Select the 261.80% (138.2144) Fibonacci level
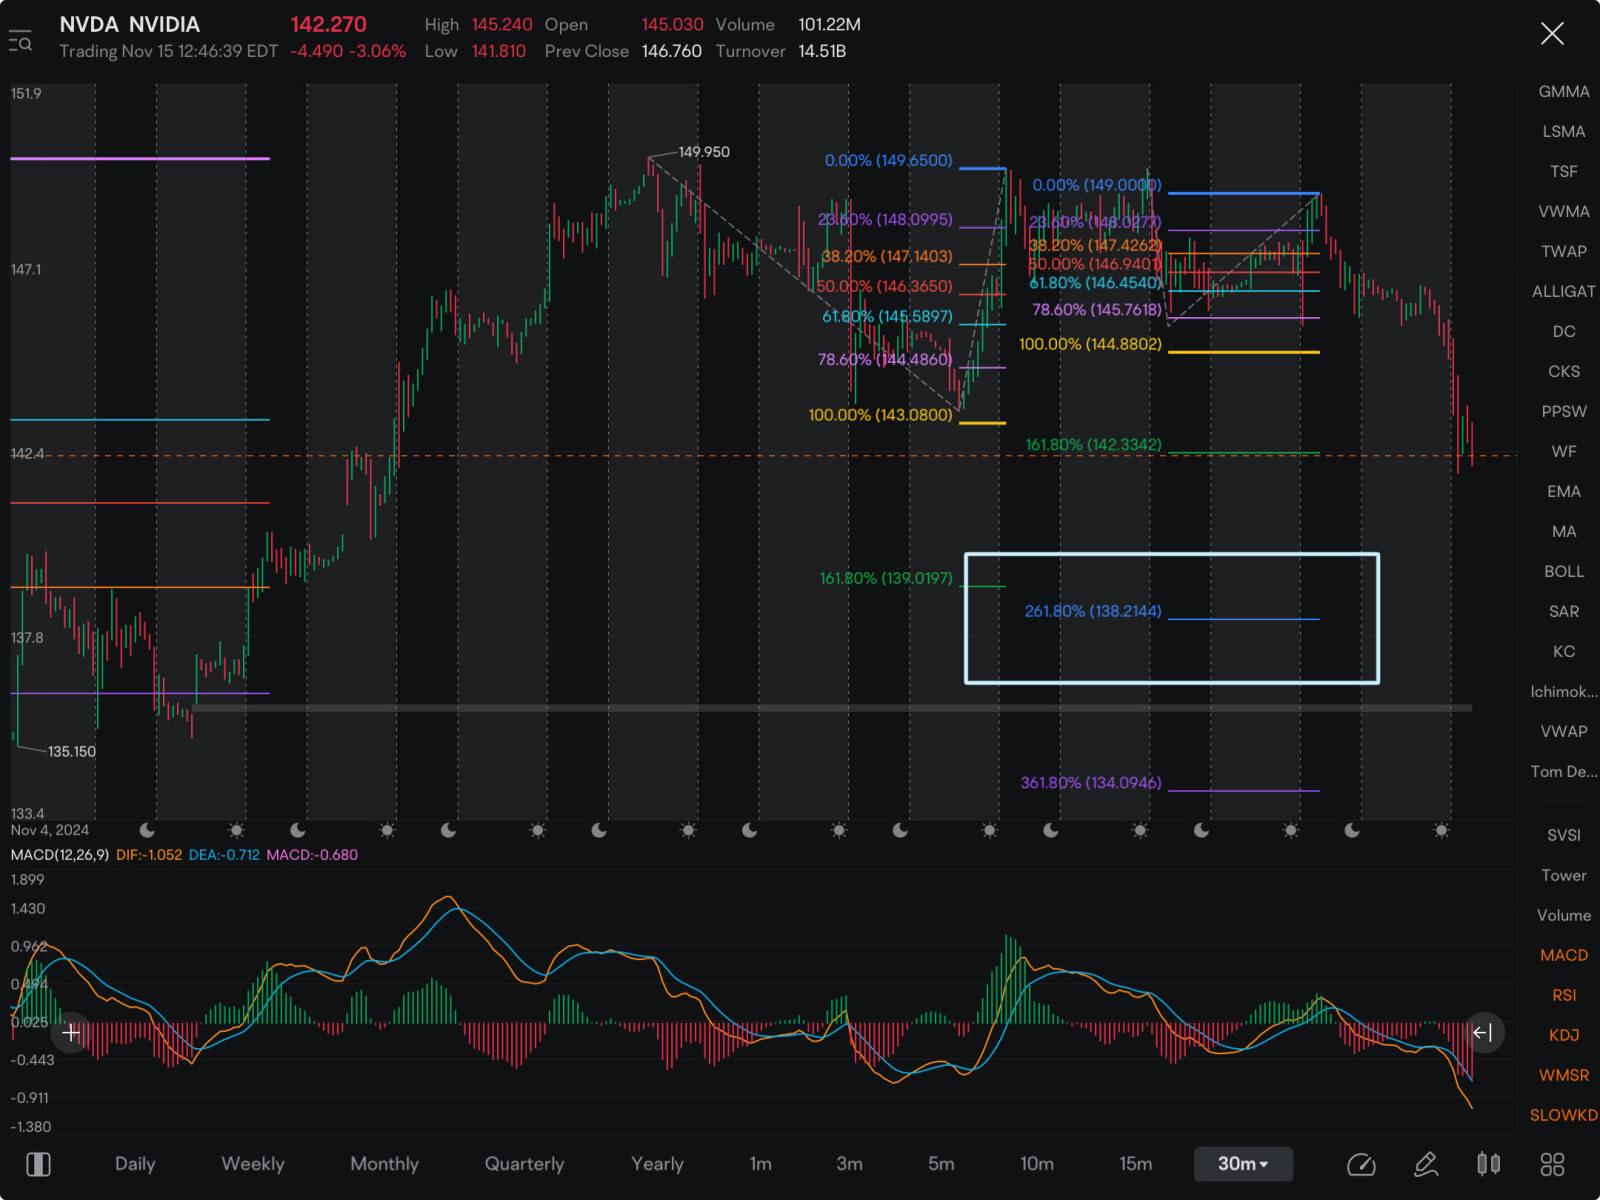This screenshot has height=1200, width=1600. point(1093,611)
